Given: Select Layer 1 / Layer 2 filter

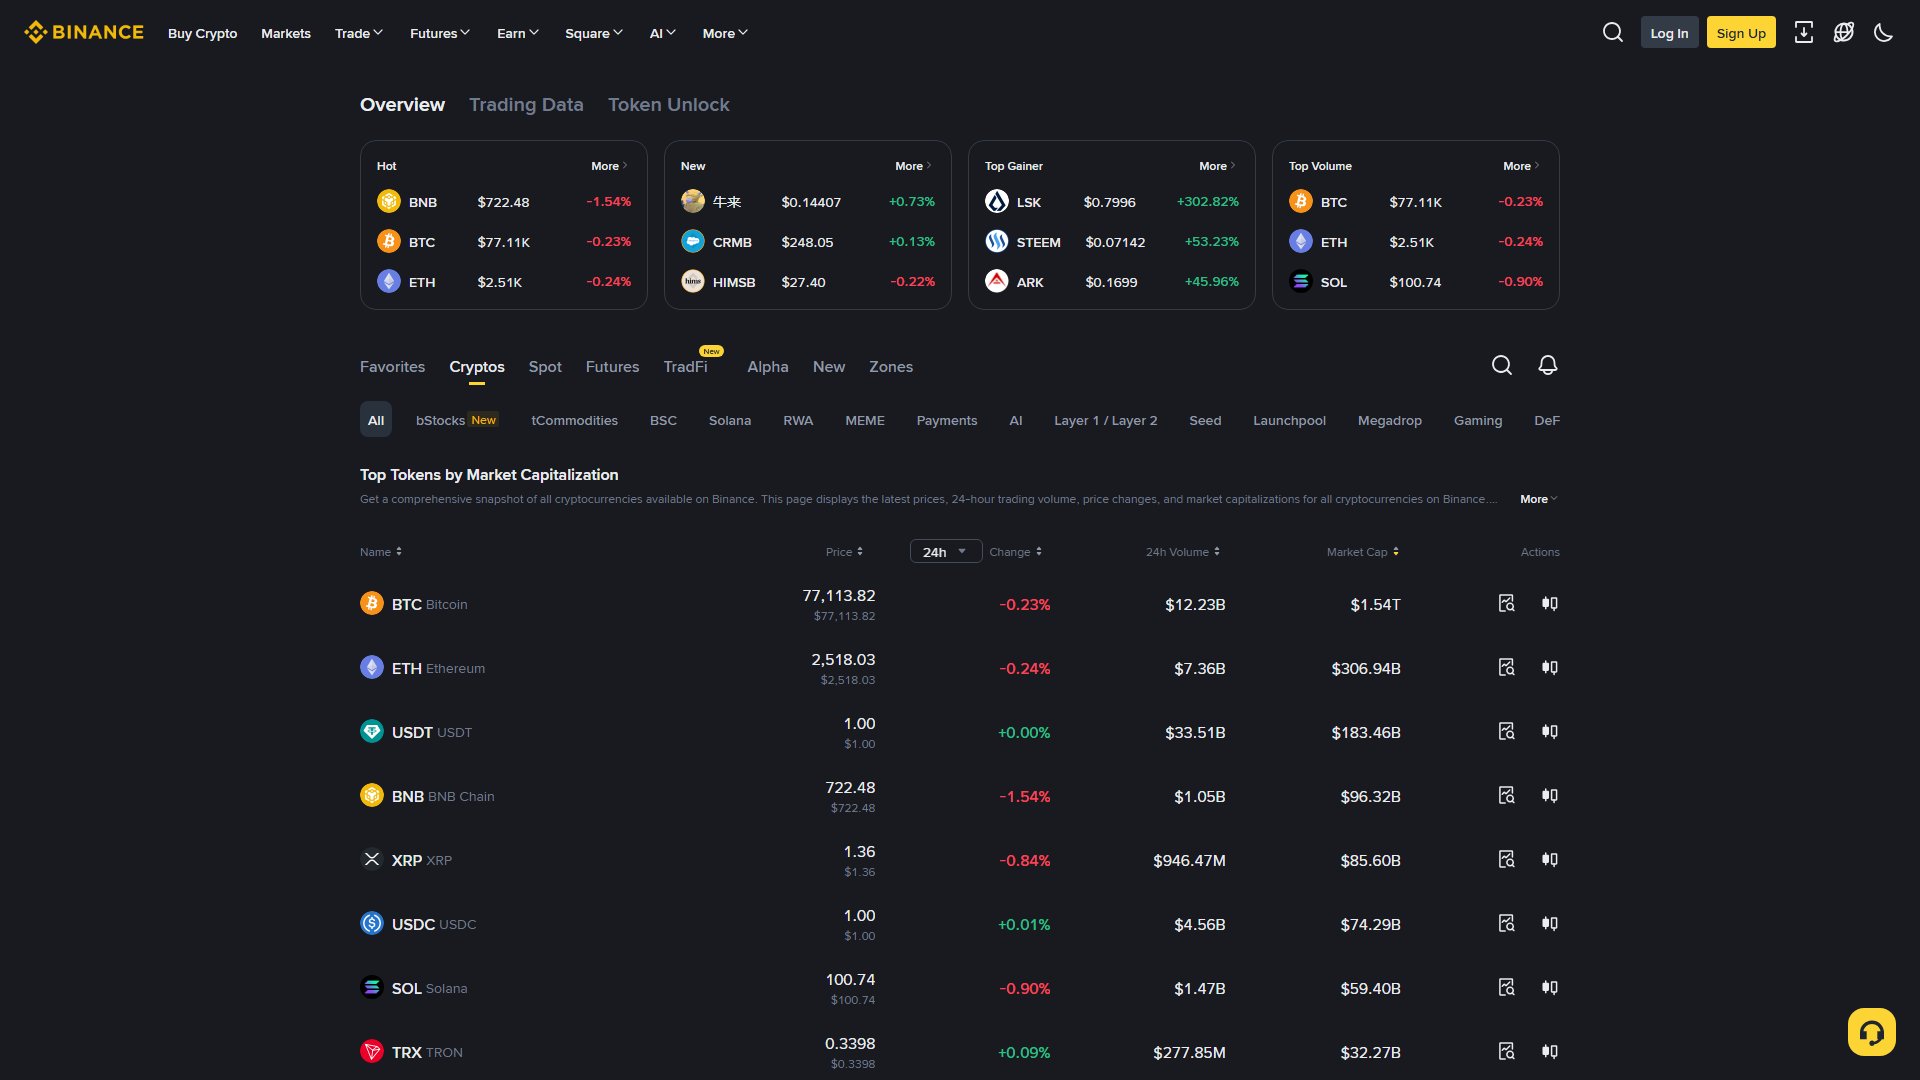Looking at the screenshot, I should coord(1105,420).
